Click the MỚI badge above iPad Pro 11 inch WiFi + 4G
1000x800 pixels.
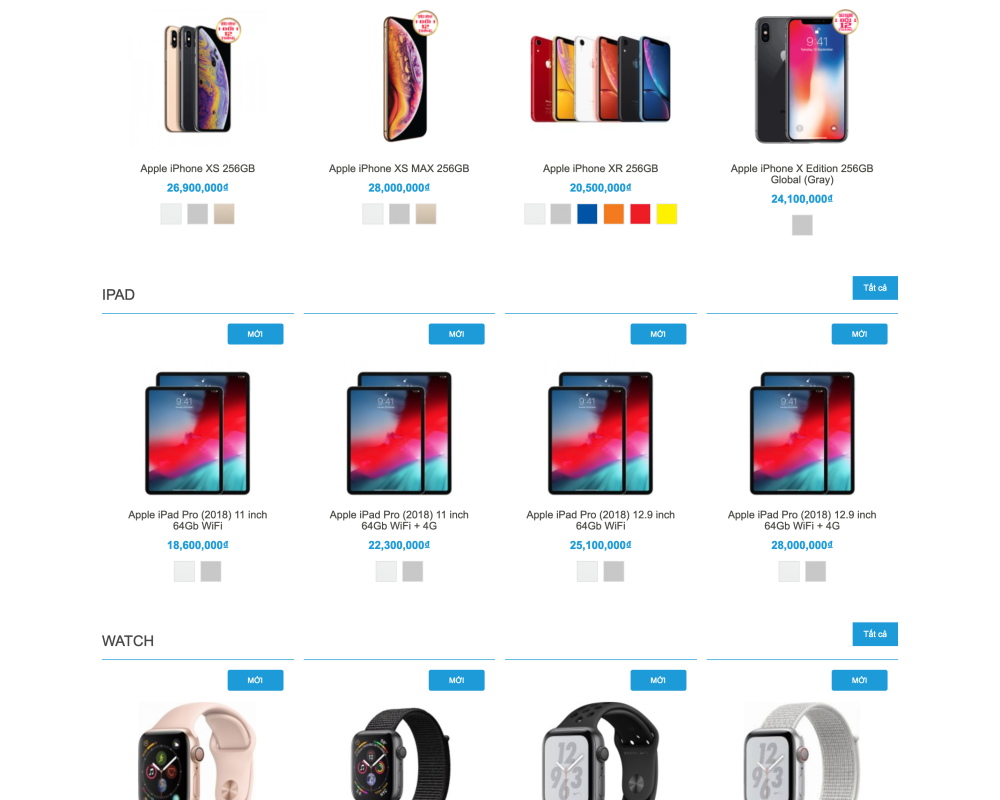(x=457, y=334)
